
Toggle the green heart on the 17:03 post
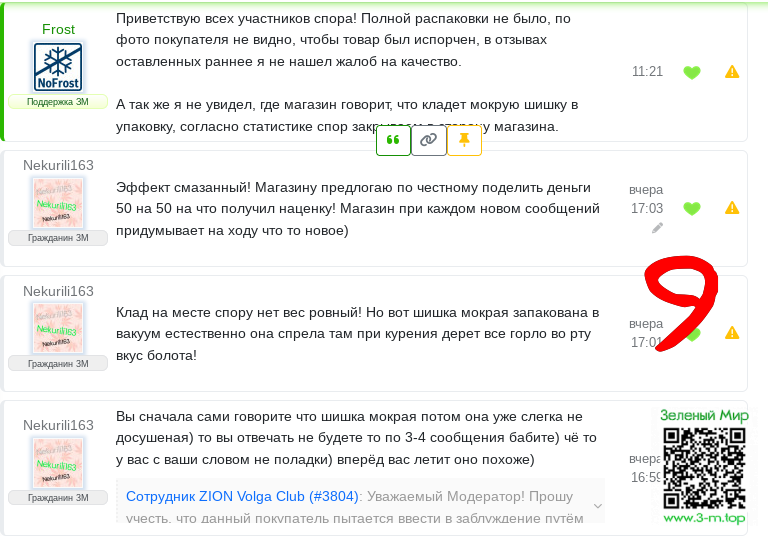tap(691, 208)
